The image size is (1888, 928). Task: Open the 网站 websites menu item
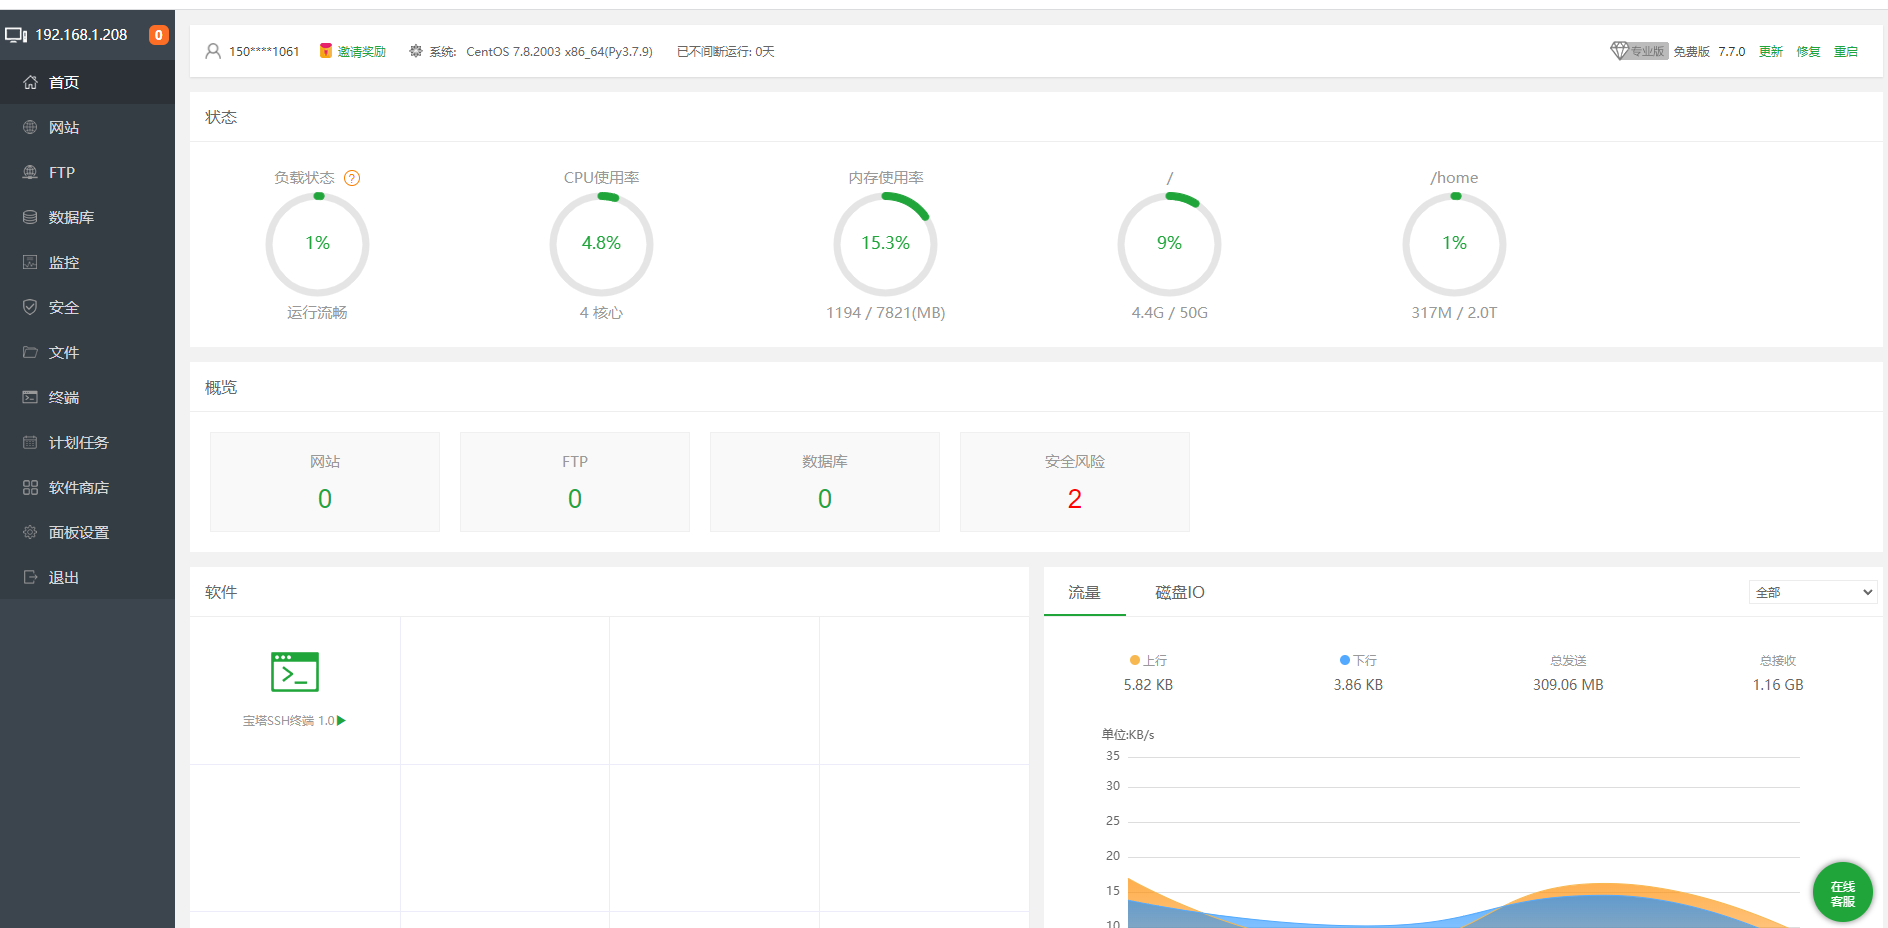tap(87, 127)
